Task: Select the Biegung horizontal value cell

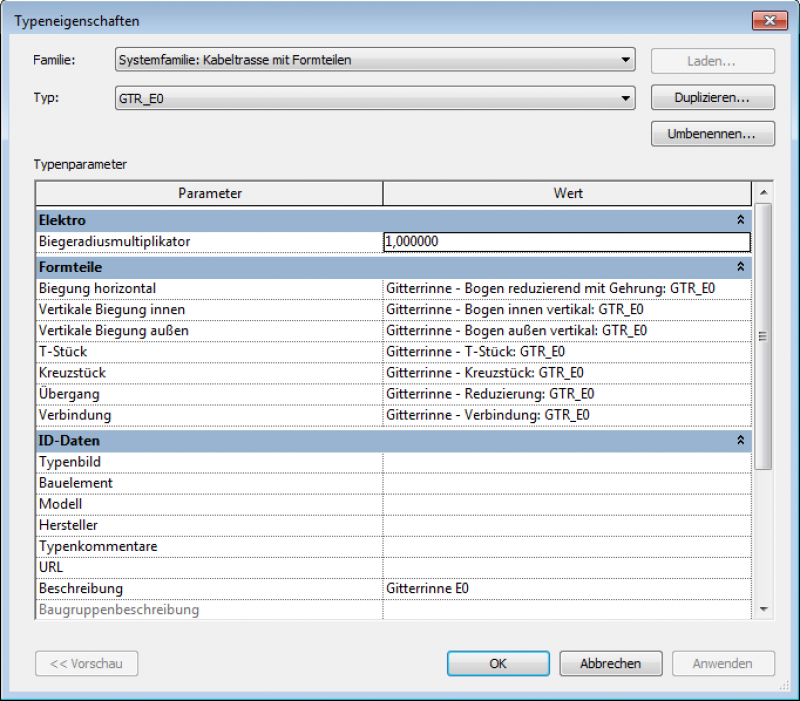Action: point(566,288)
